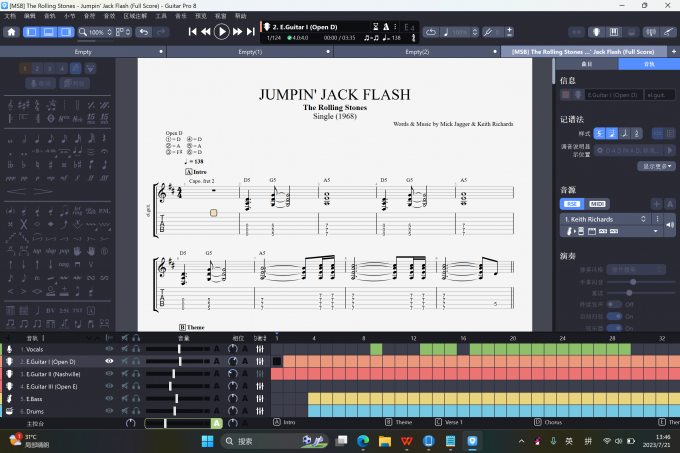Click the home icon in the toolbar
Viewport: 680px width, 453px height.
pos(12,32)
